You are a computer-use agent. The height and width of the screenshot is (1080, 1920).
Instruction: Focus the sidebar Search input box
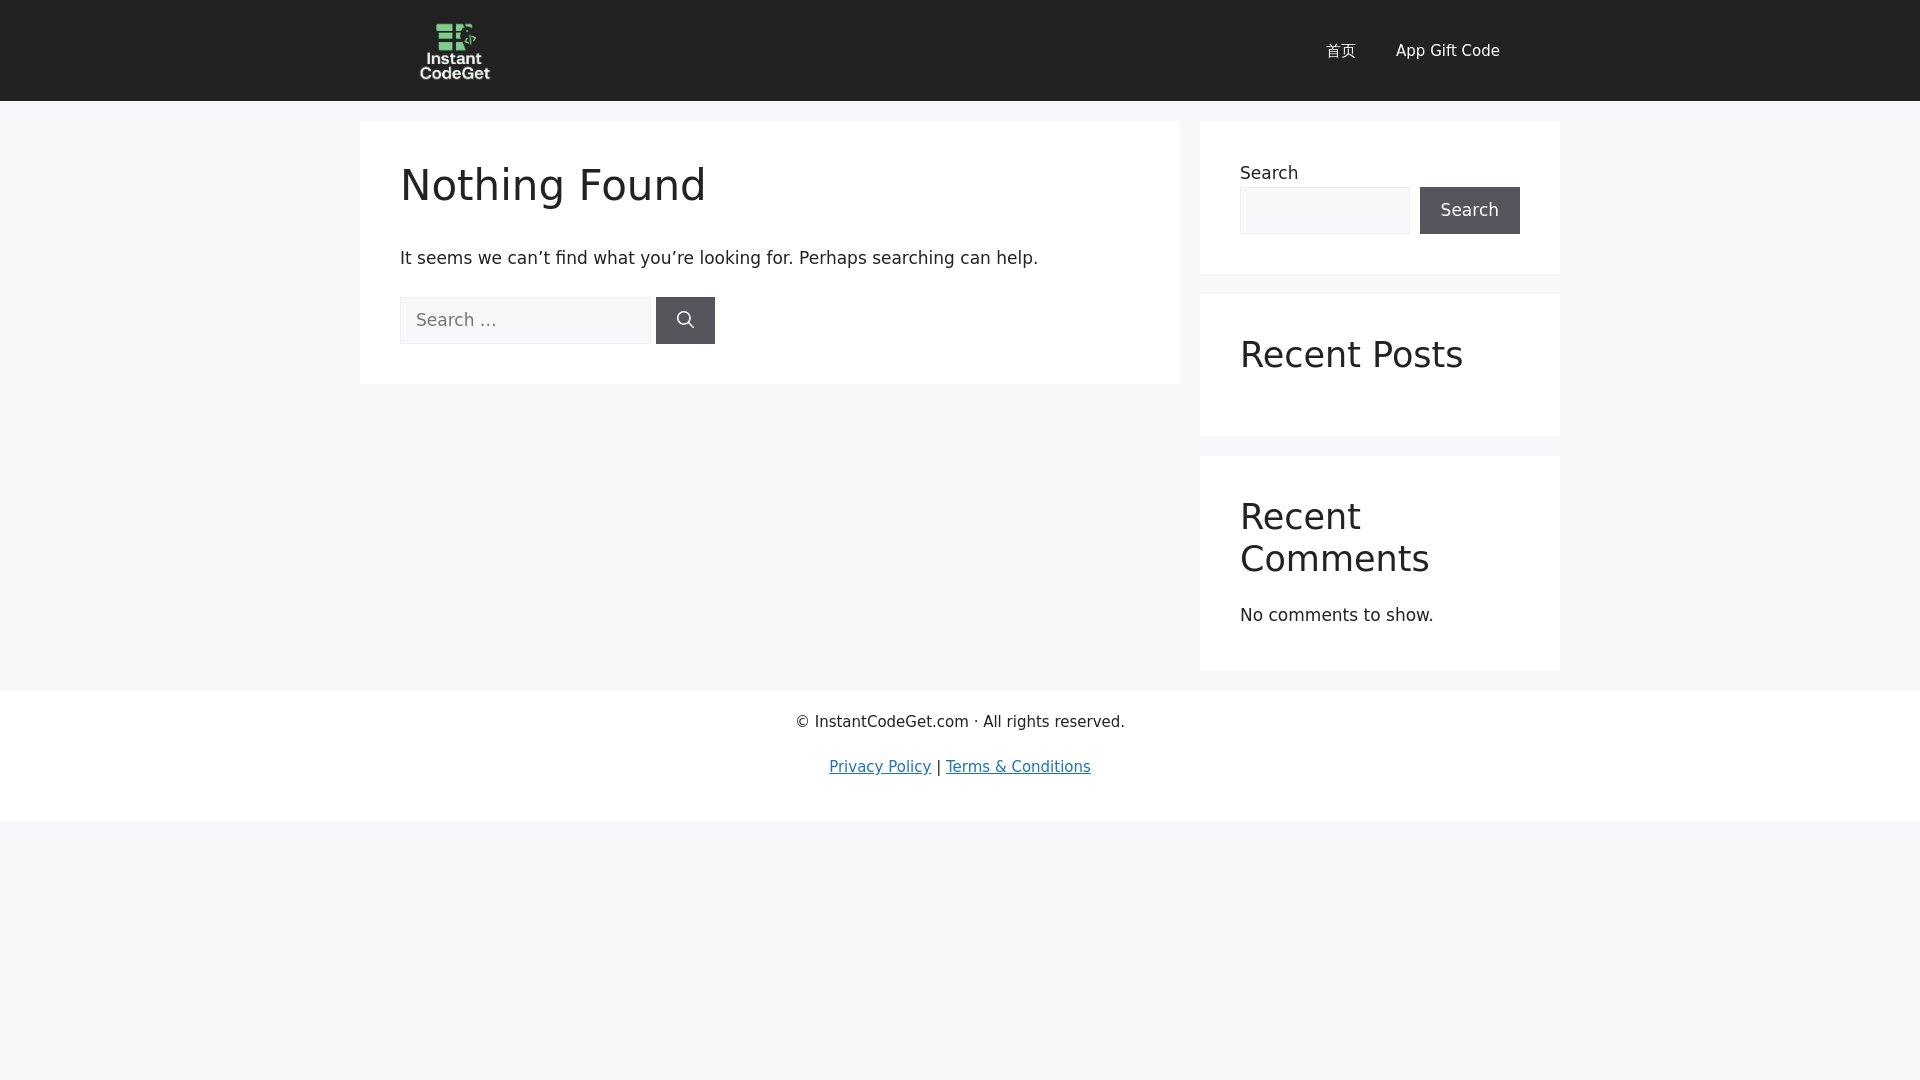(1324, 210)
